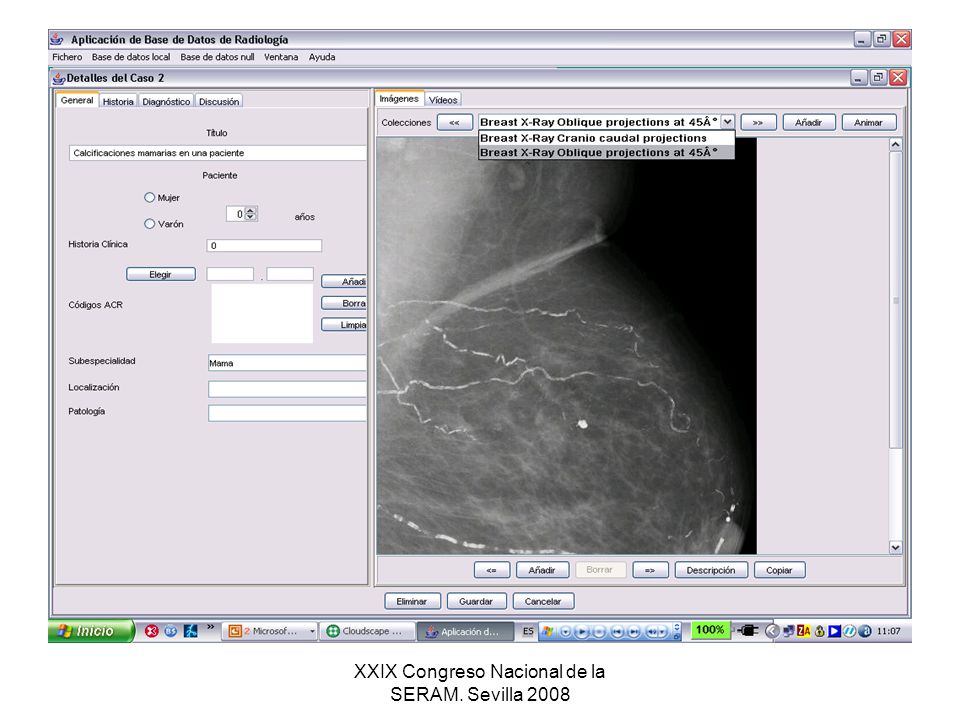Click the ES language indicator

528,631
